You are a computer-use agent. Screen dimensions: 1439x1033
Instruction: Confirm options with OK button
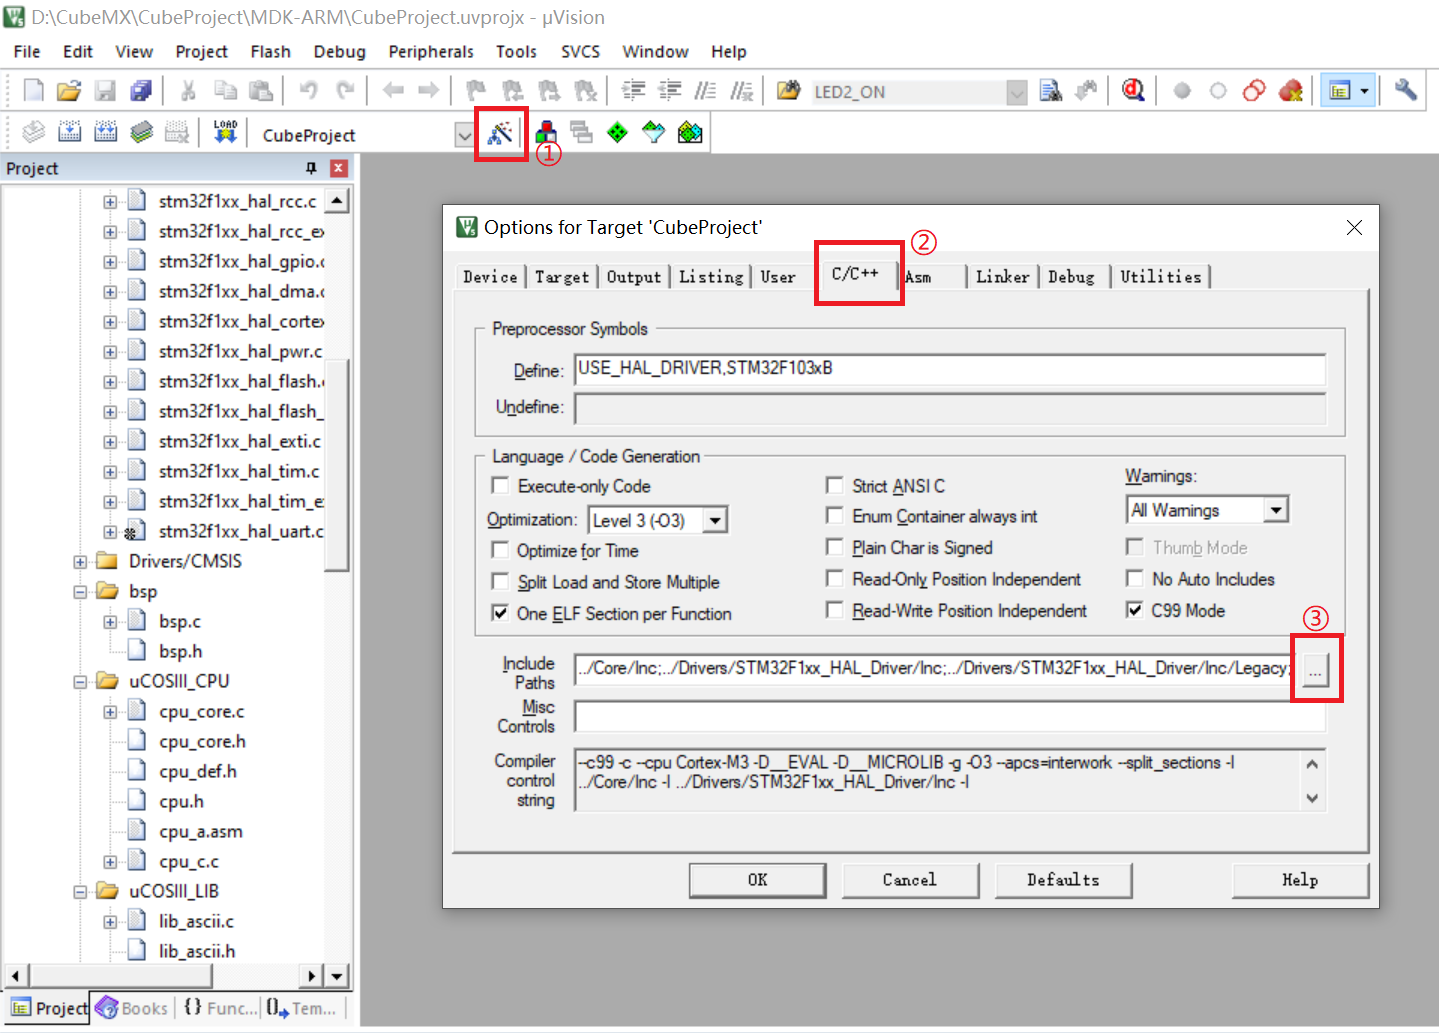tap(757, 880)
